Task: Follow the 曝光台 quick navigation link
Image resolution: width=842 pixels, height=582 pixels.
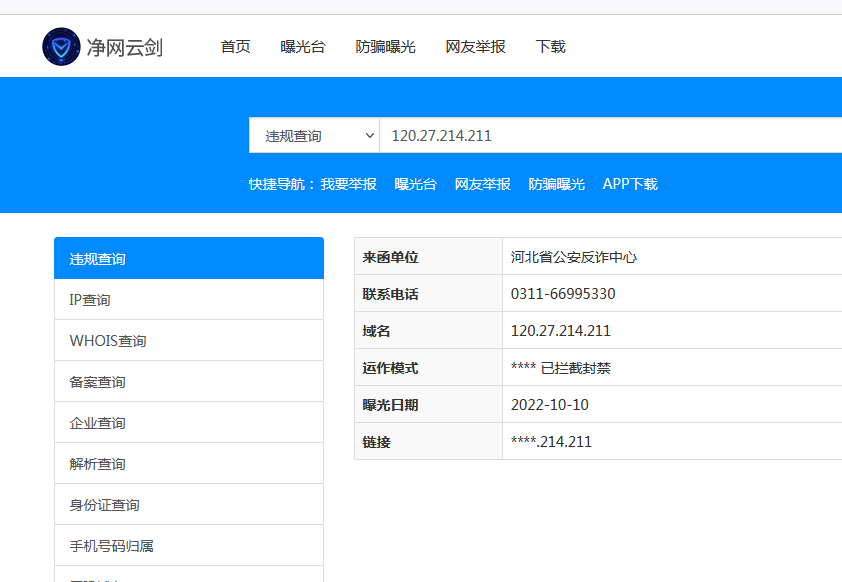Action: tap(416, 184)
